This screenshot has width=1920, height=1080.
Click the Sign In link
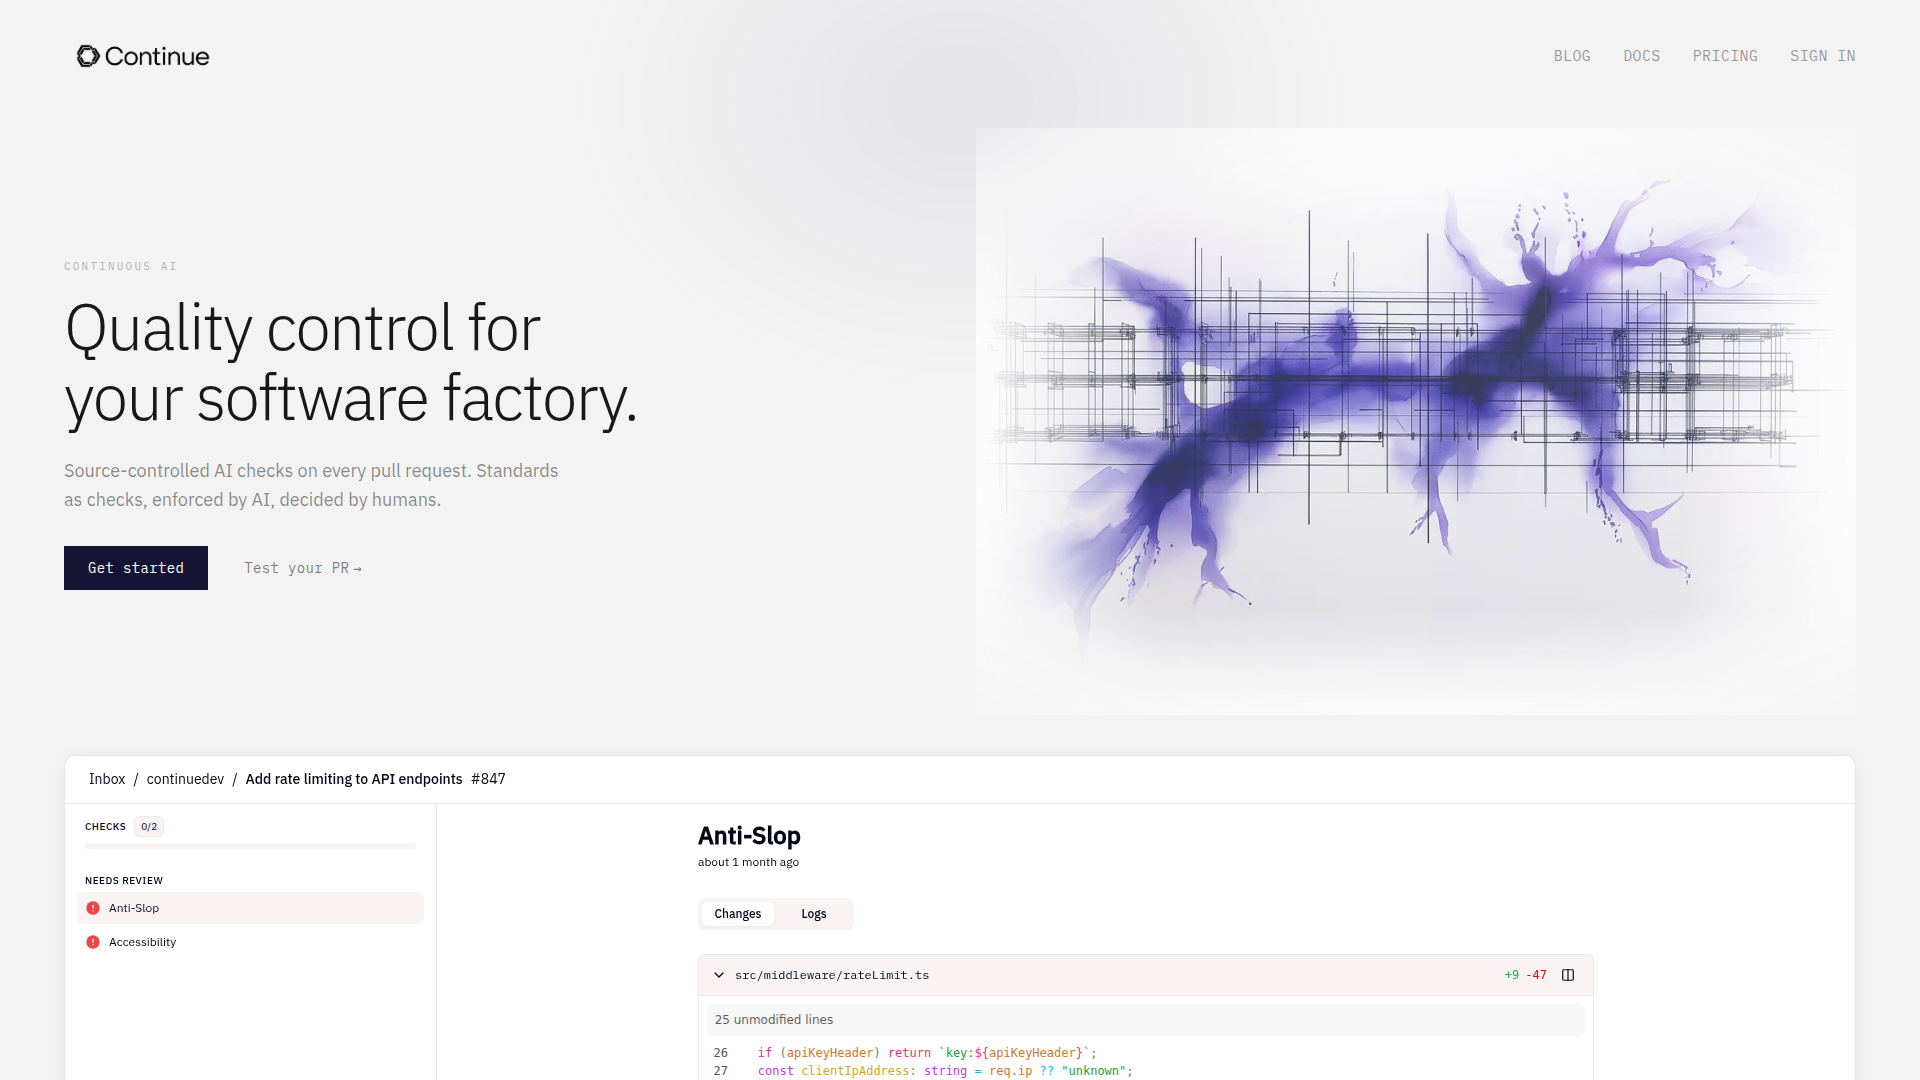point(1822,56)
